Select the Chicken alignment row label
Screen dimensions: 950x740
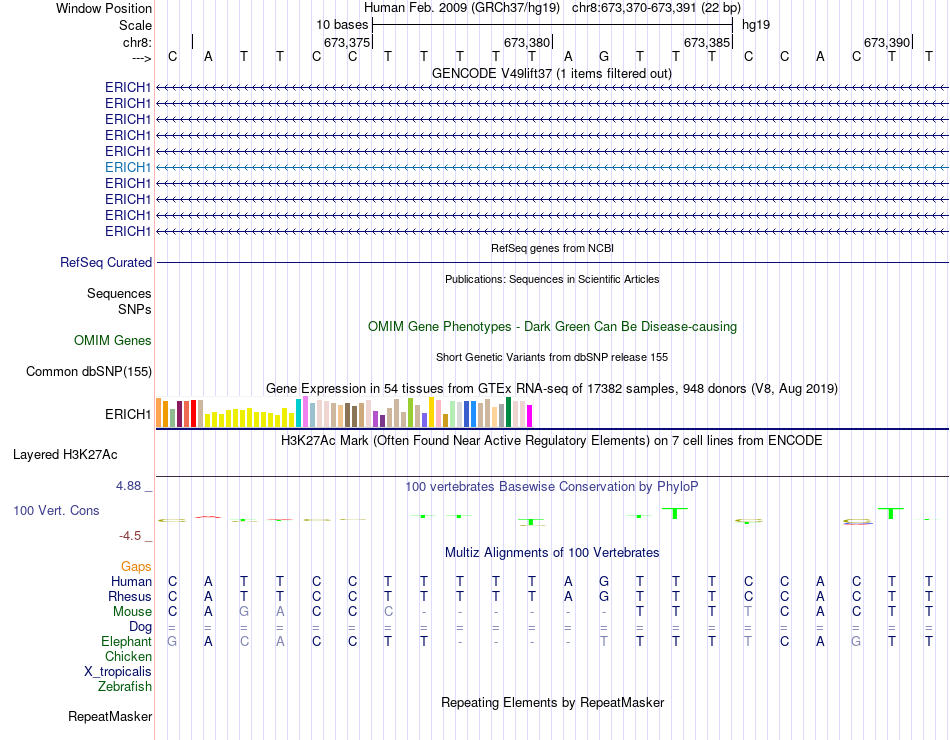[128, 656]
